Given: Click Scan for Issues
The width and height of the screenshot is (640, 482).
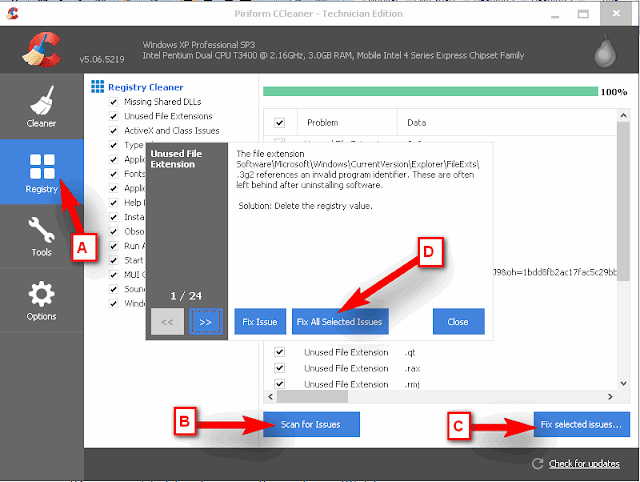Looking at the screenshot, I should (311, 424).
